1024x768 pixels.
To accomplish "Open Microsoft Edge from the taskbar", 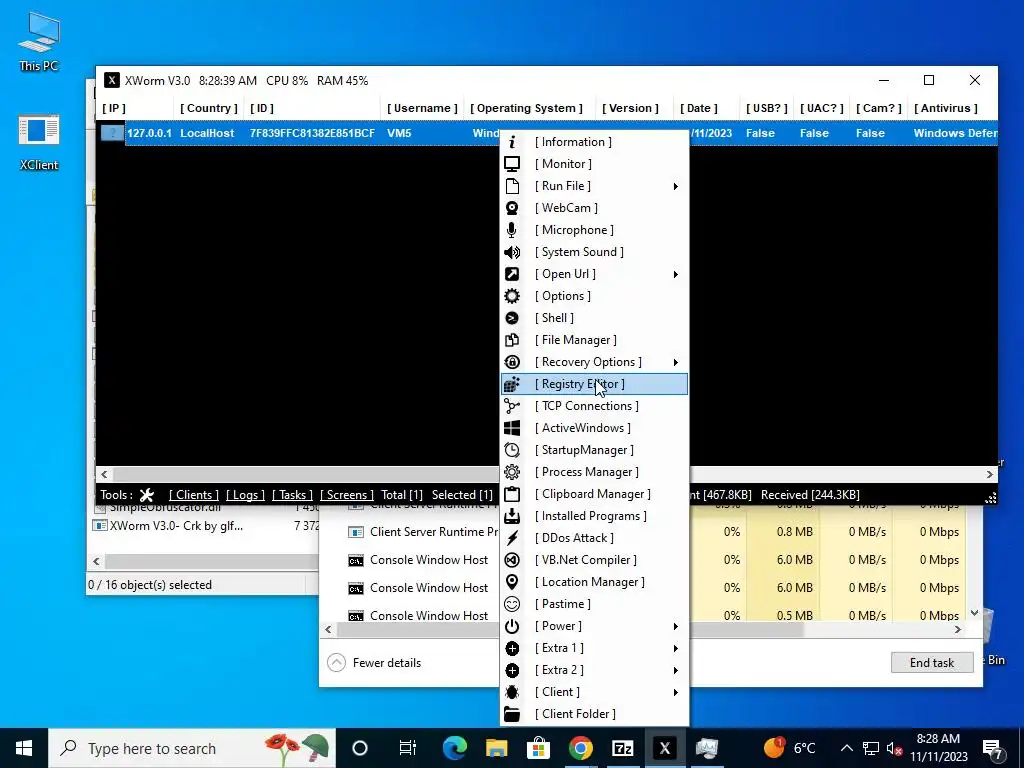I will click(x=455, y=748).
